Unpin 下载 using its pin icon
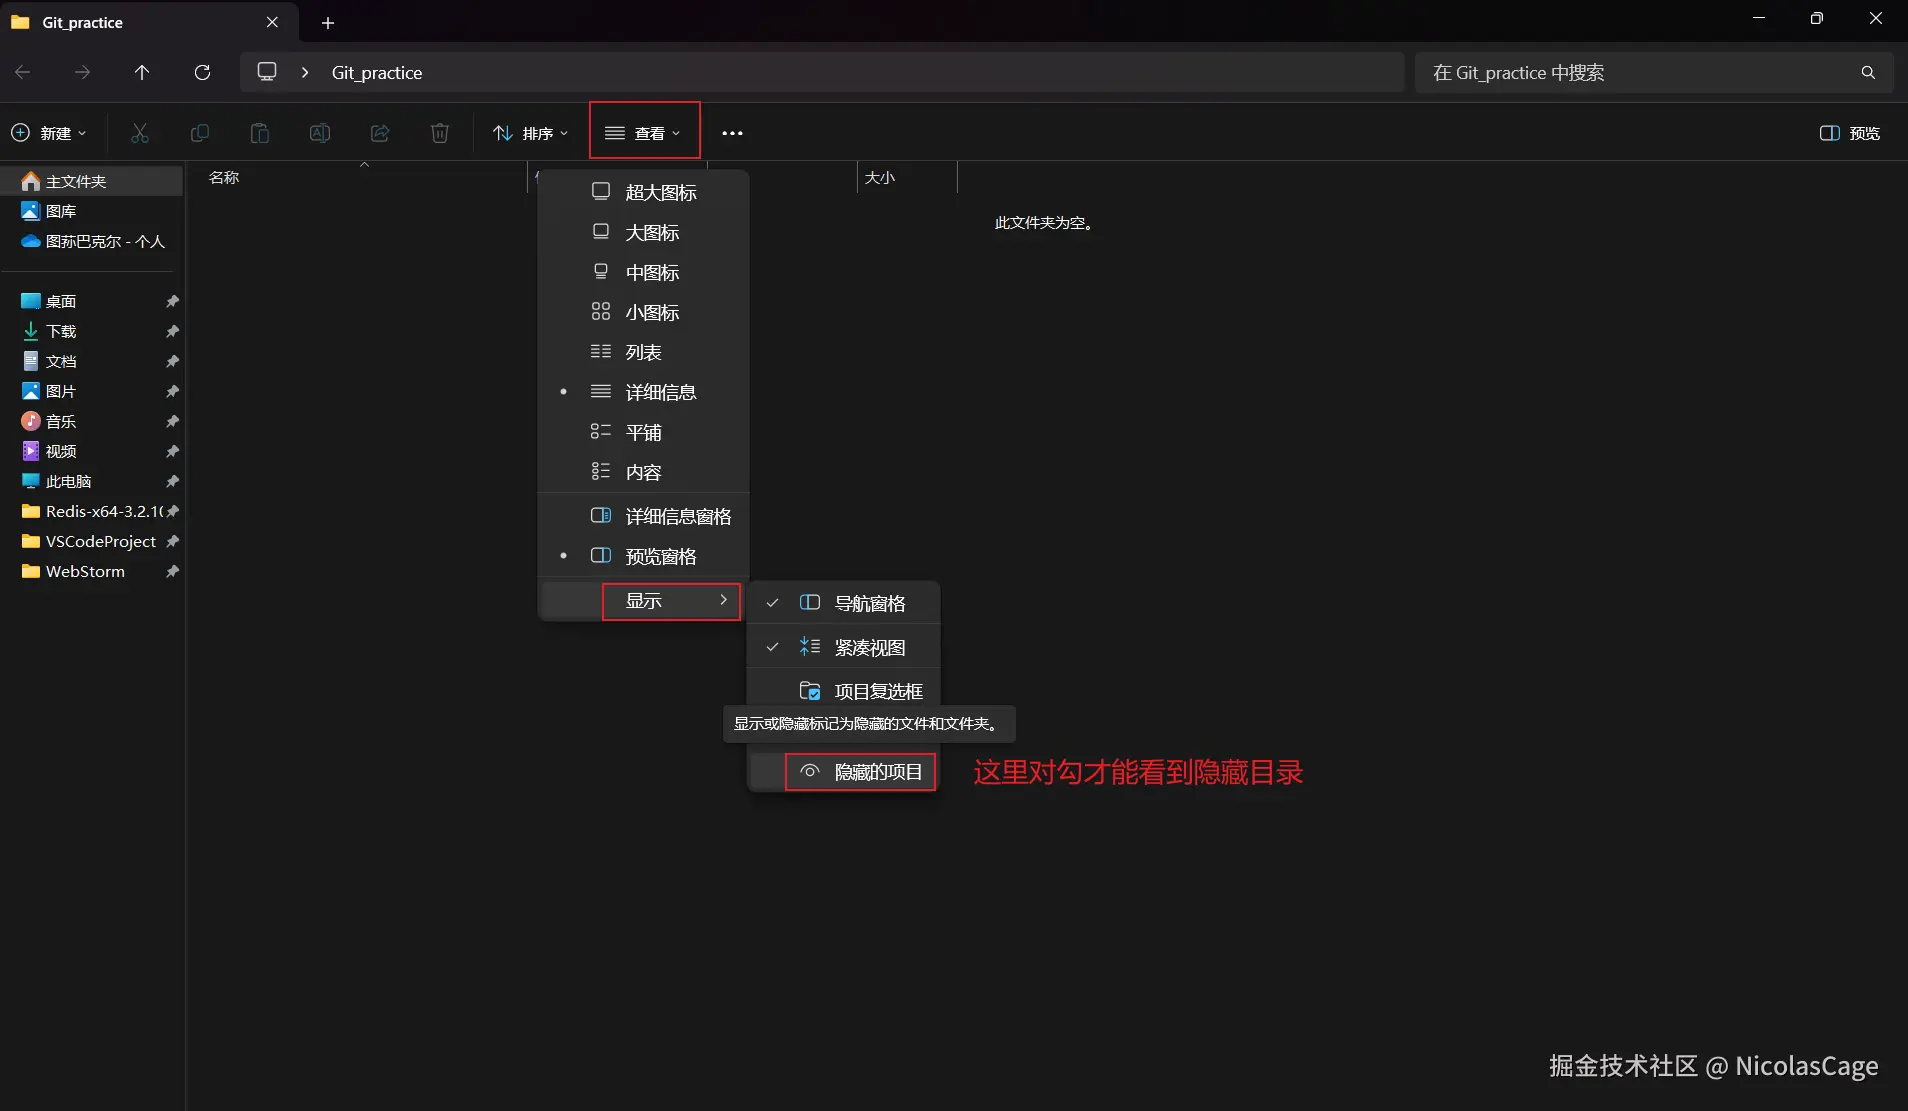Viewport: 1908px width, 1111px height. coord(172,331)
